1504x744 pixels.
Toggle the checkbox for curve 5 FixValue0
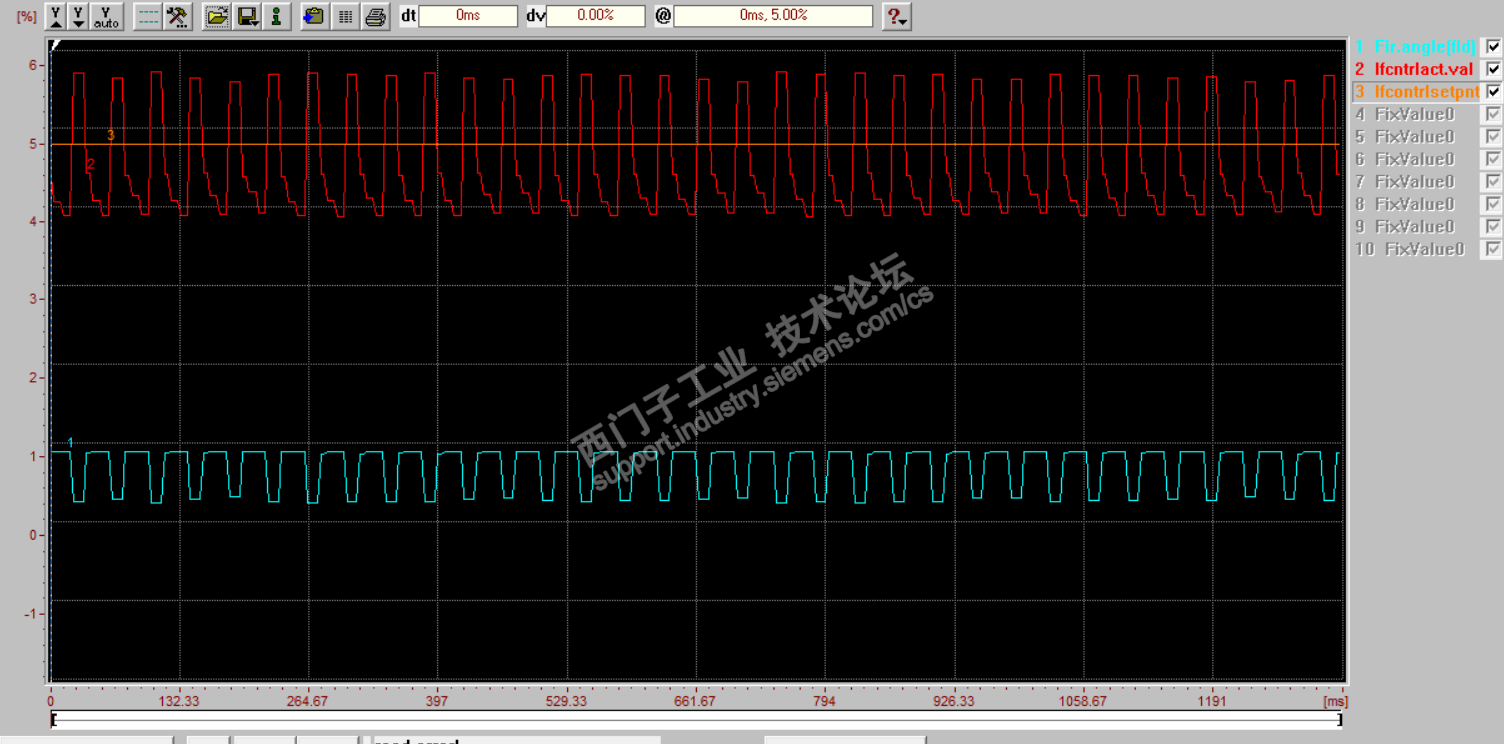tap(1493, 136)
